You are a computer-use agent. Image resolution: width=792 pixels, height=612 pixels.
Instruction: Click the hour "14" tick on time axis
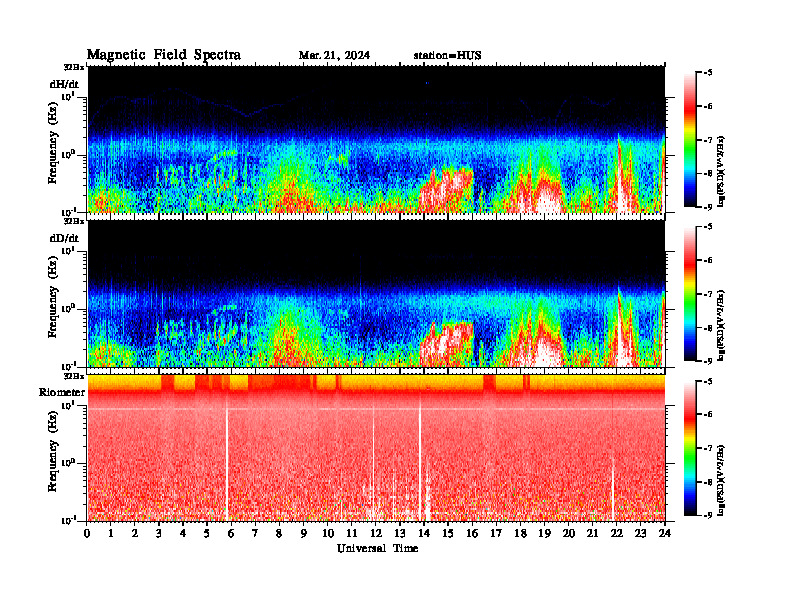tap(424, 533)
